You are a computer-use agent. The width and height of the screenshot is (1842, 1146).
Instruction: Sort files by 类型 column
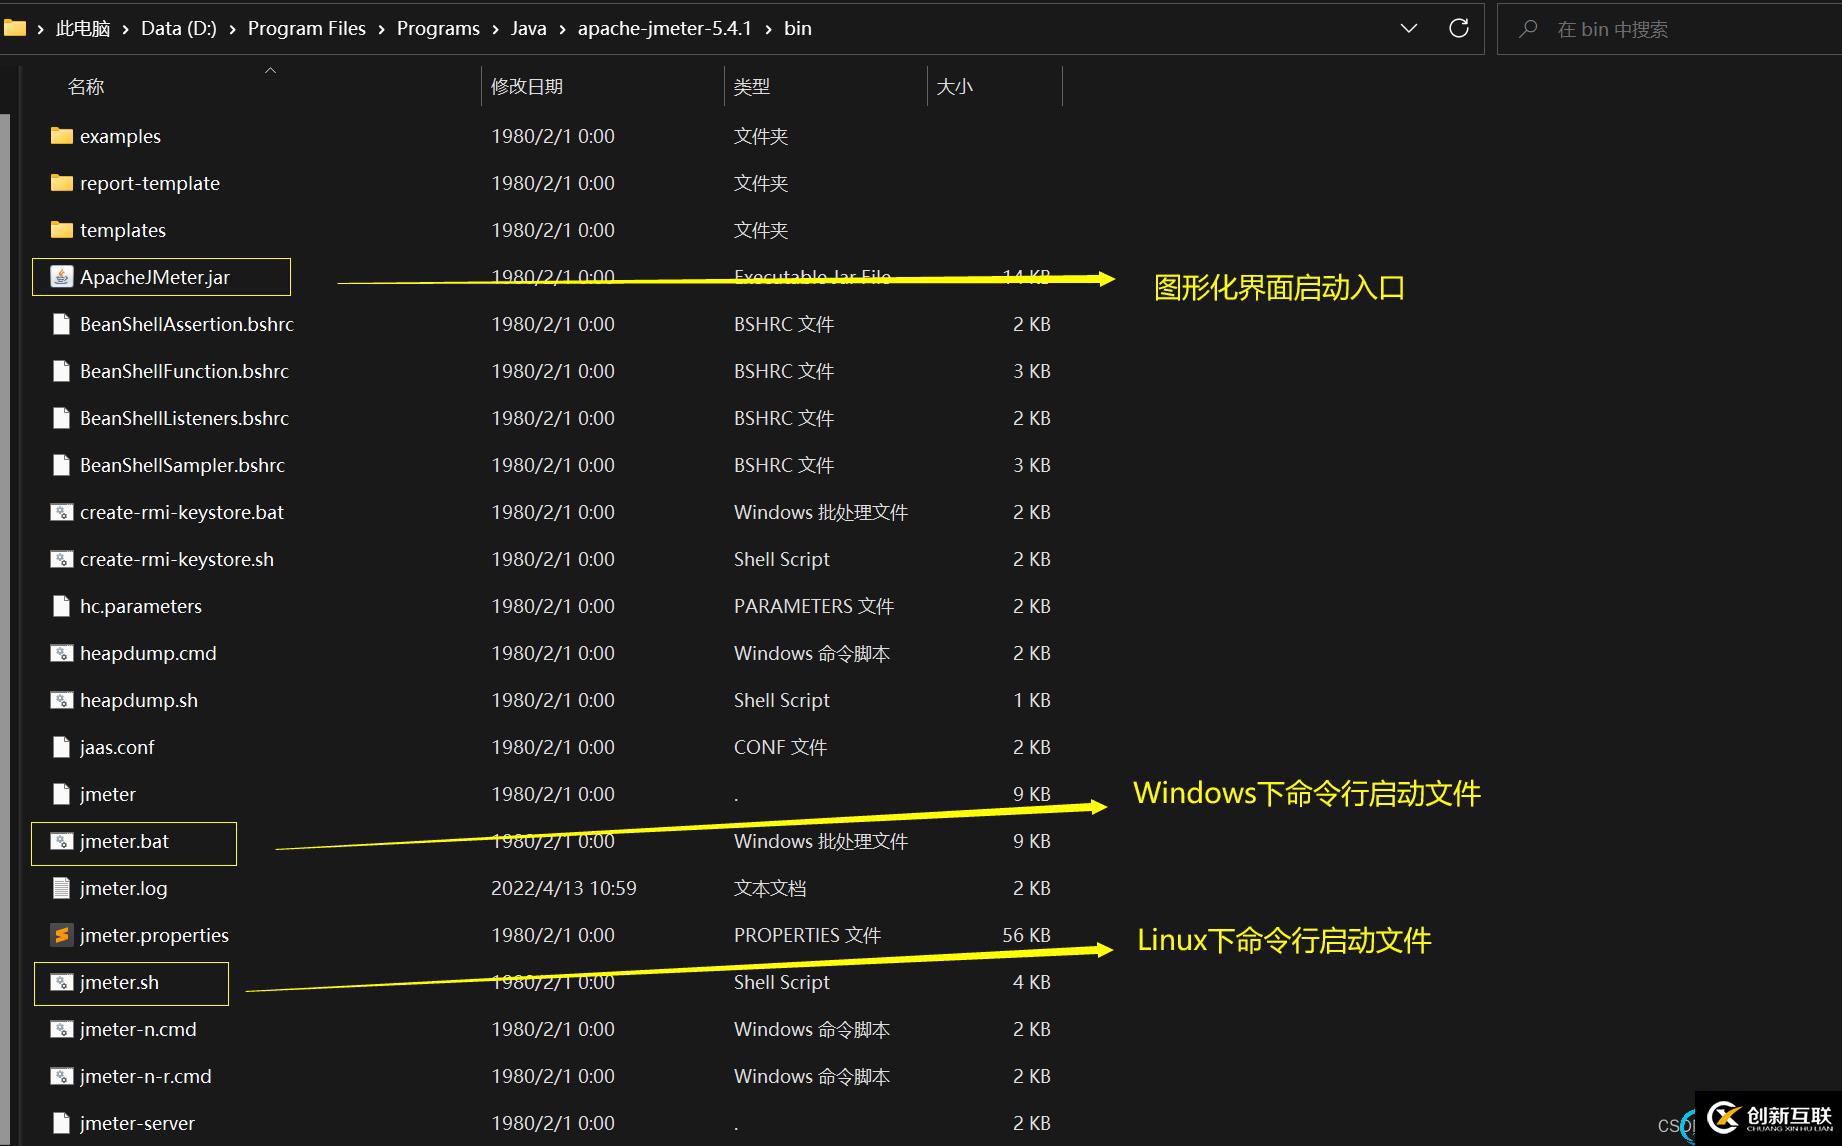[752, 86]
